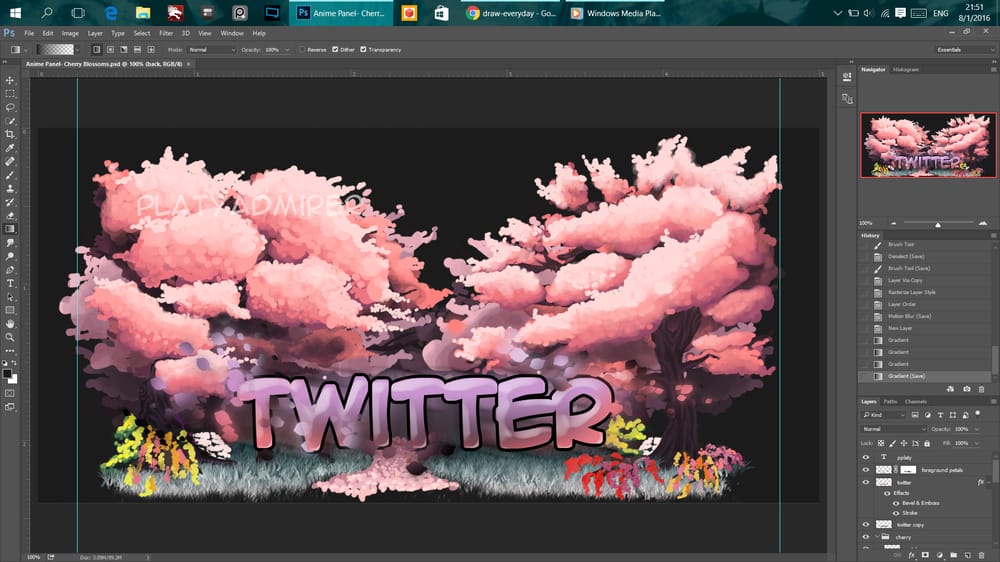Switch to the Paths tab
Image resolution: width=1000 pixels, height=562 pixels.
click(x=890, y=401)
